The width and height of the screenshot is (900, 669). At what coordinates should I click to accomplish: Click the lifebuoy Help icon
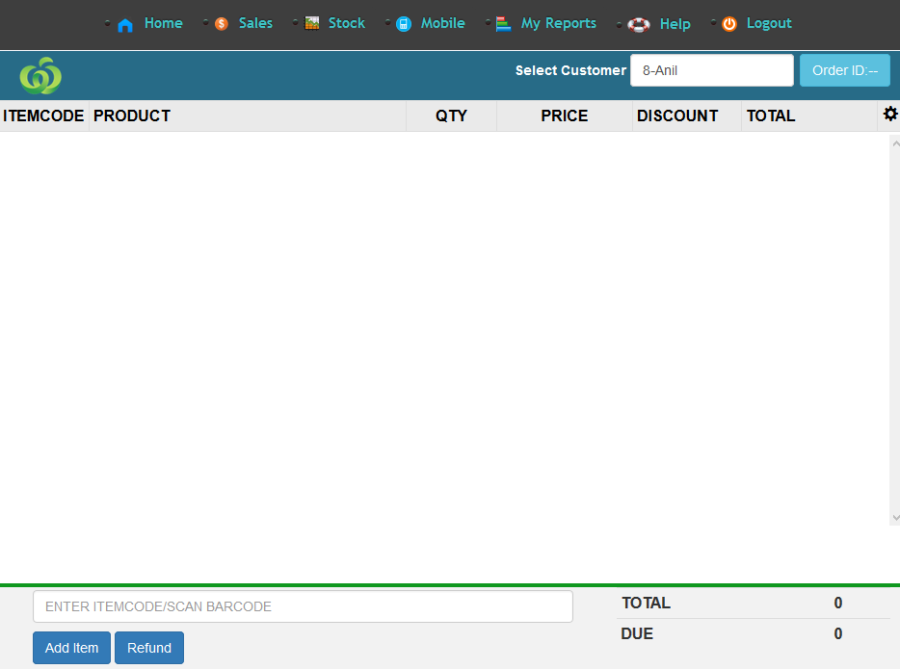click(639, 25)
